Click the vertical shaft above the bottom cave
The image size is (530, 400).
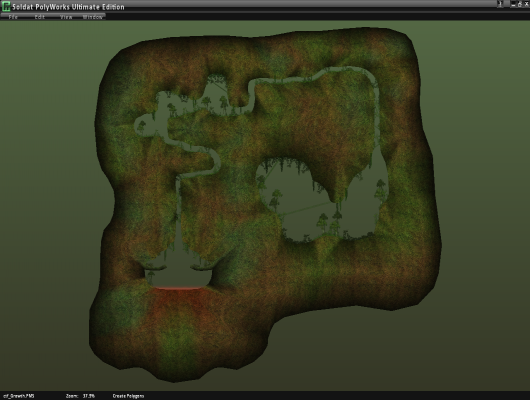click(178, 220)
